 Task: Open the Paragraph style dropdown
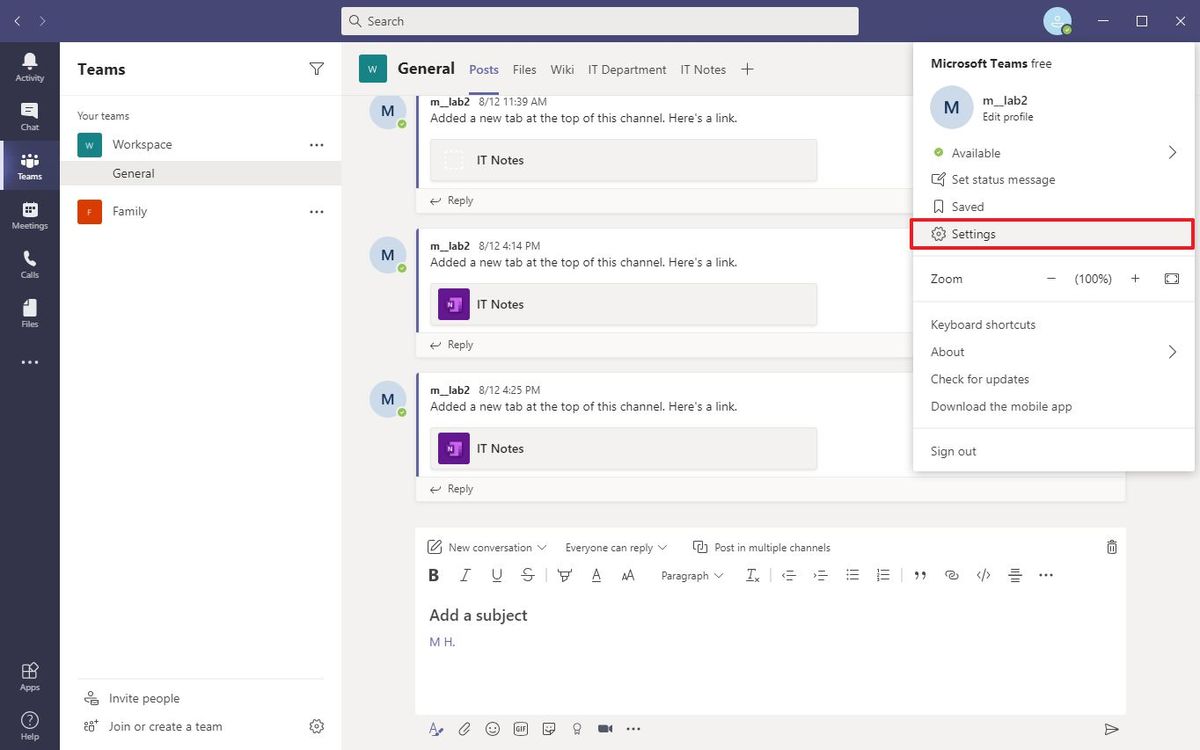tap(691, 575)
